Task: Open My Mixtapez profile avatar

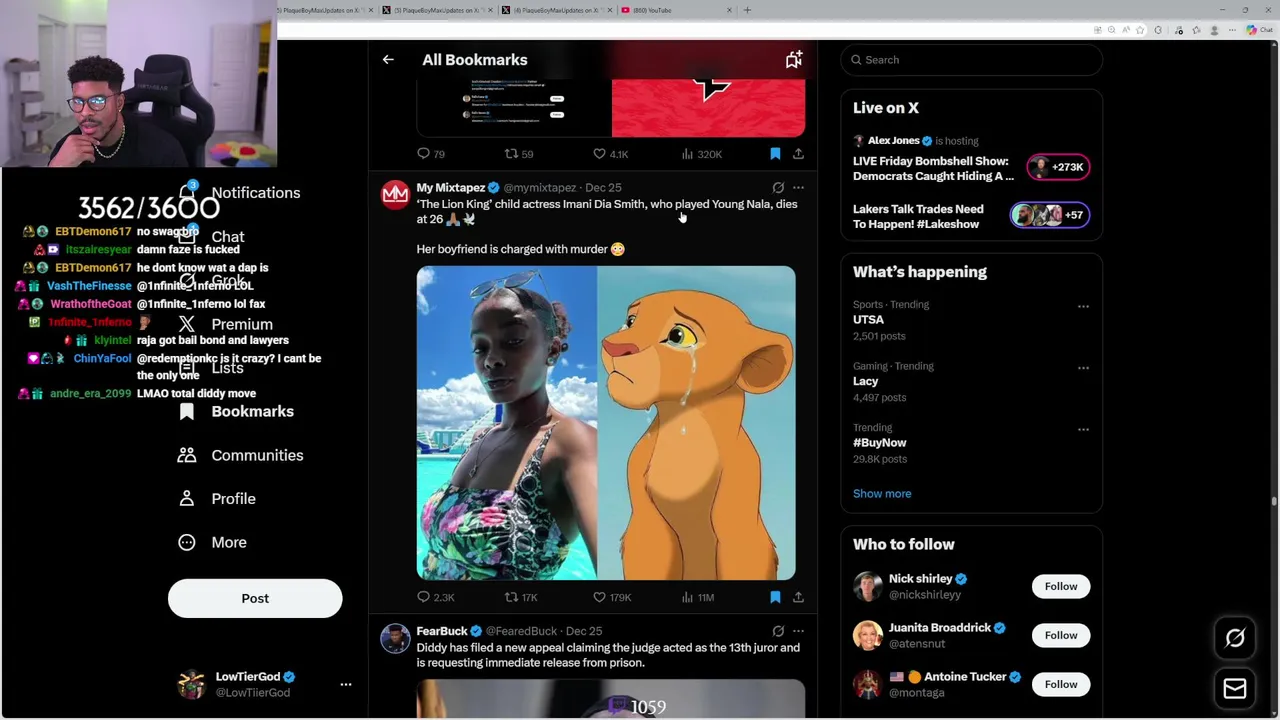Action: coord(396,194)
